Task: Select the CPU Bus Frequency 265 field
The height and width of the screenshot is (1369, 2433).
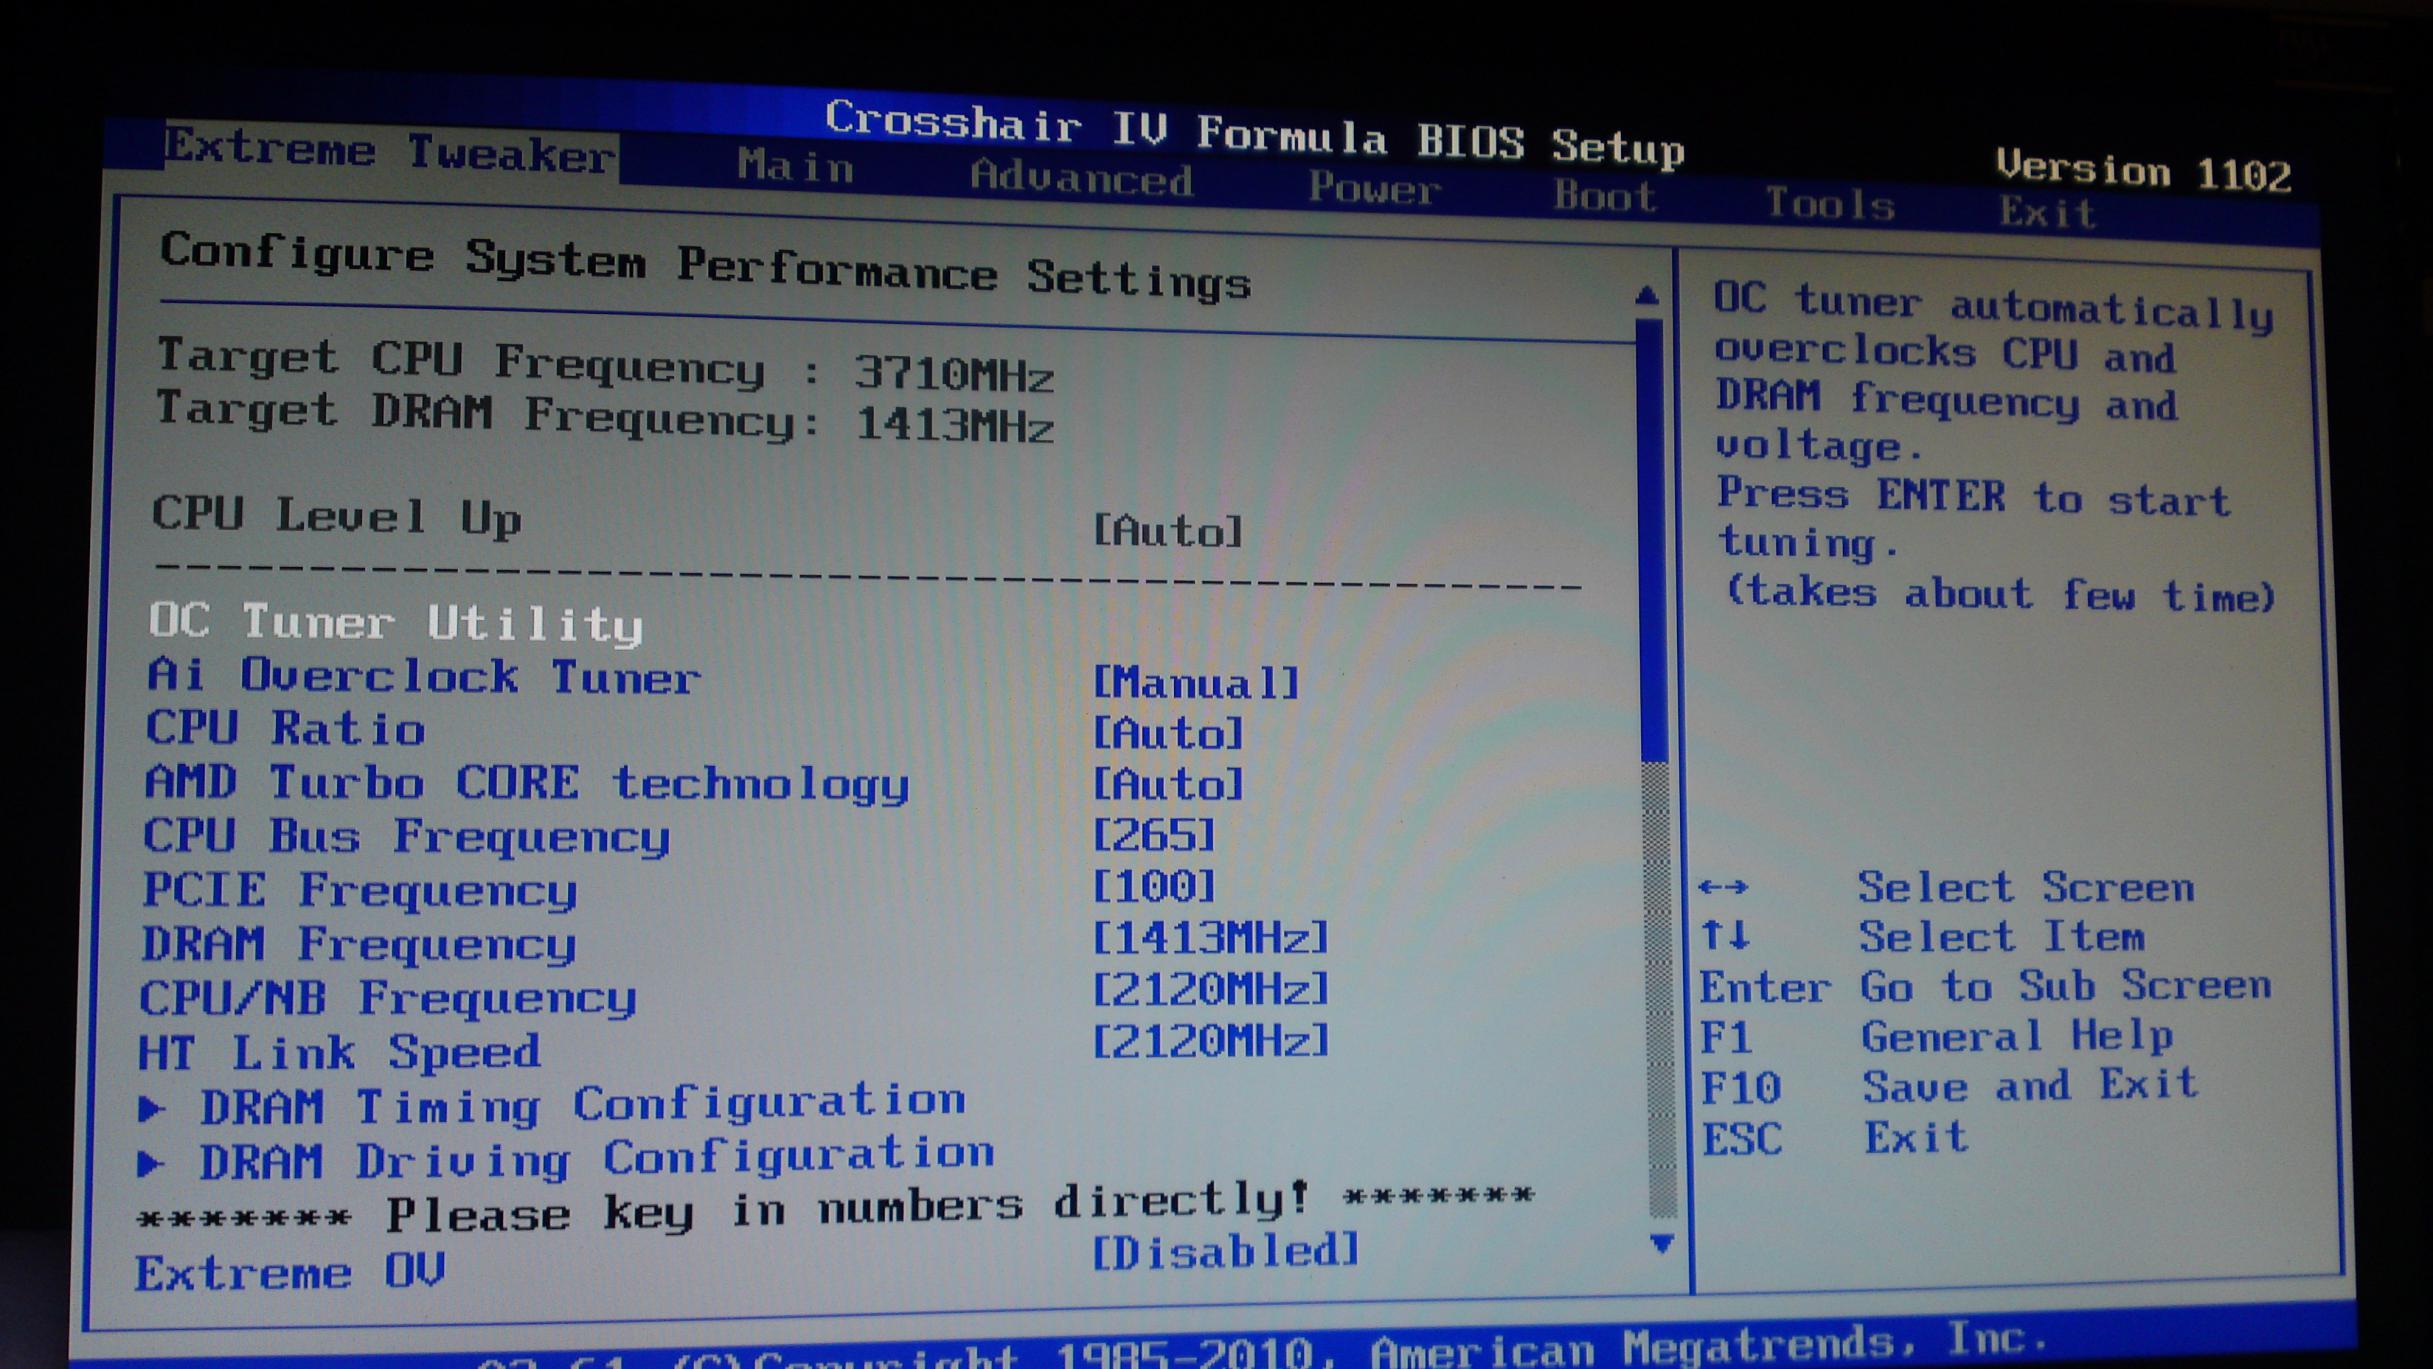Action: coord(1154,835)
